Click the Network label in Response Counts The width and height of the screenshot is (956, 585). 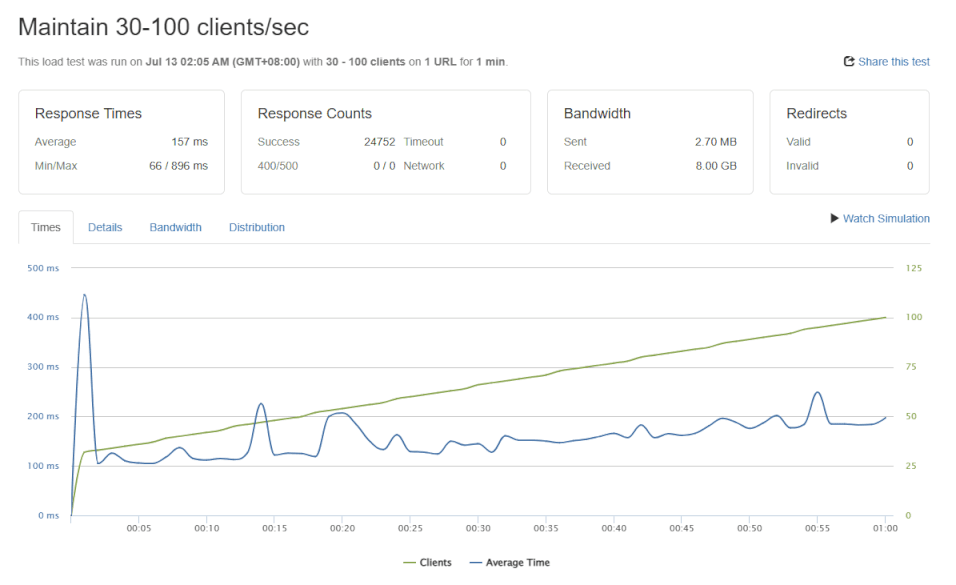tap(424, 166)
